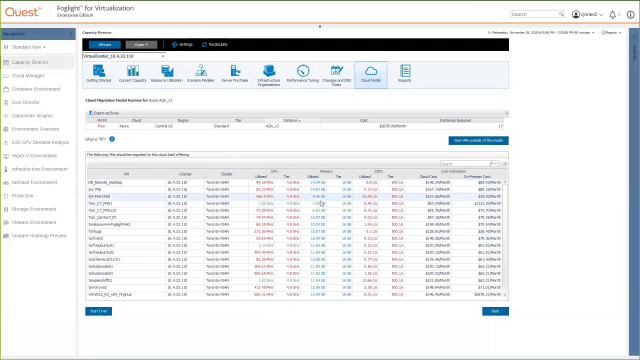Image resolution: width=640 pixels, height=360 pixels.
Task: Collapse the Navigation panel arrow
Action: click(x=71, y=34)
